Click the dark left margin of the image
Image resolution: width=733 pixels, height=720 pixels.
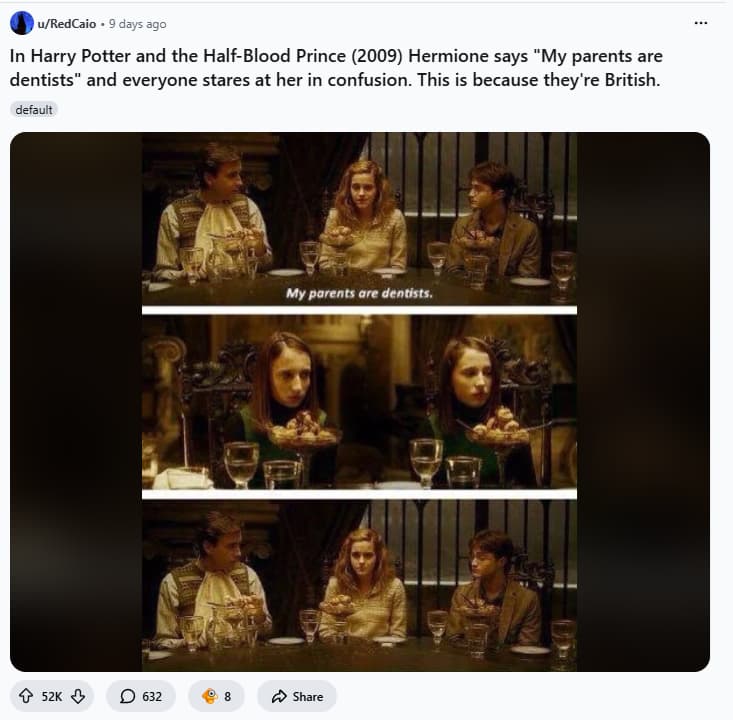click(75, 400)
